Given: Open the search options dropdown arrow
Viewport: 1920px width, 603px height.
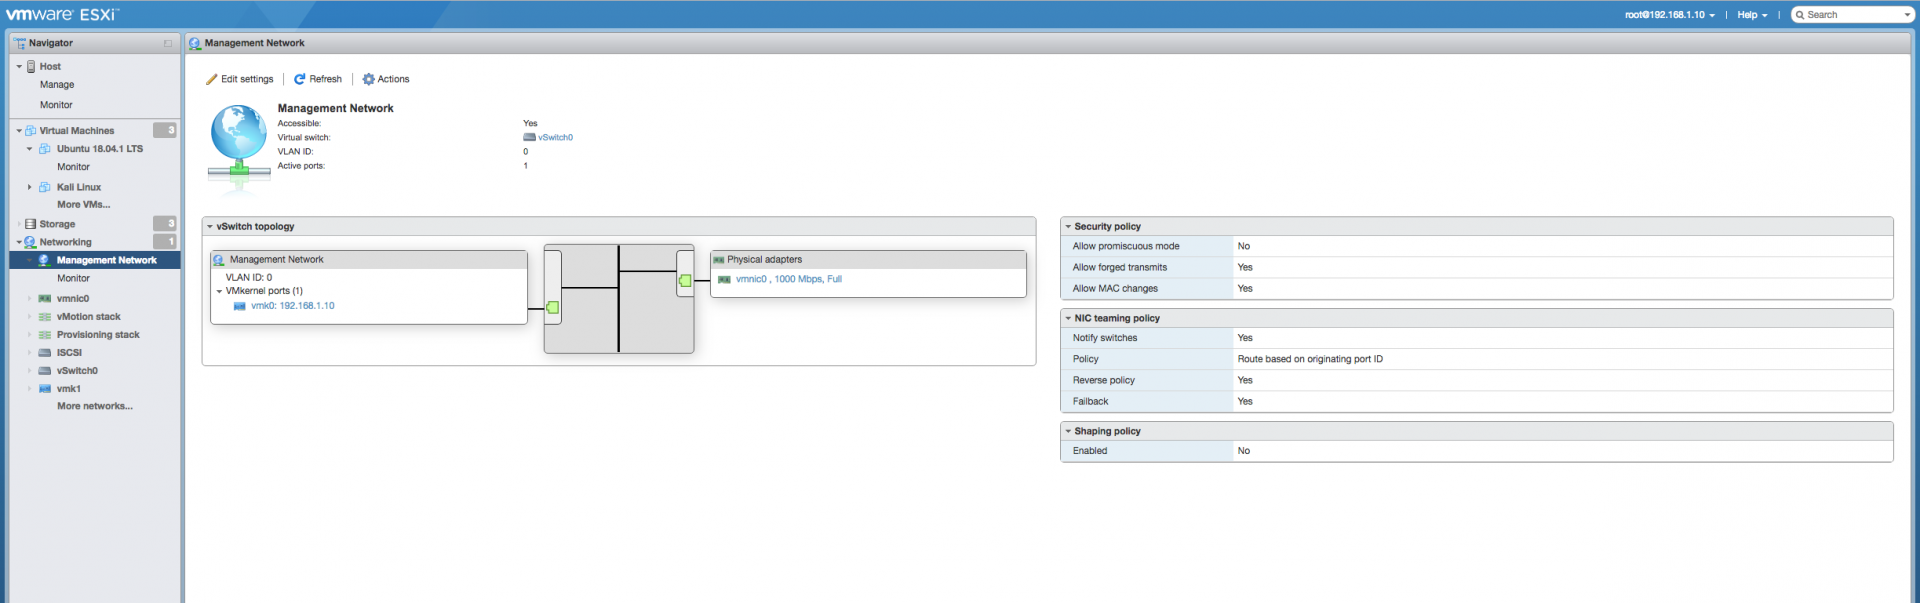Looking at the screenshot, I should click(1908, 15).
